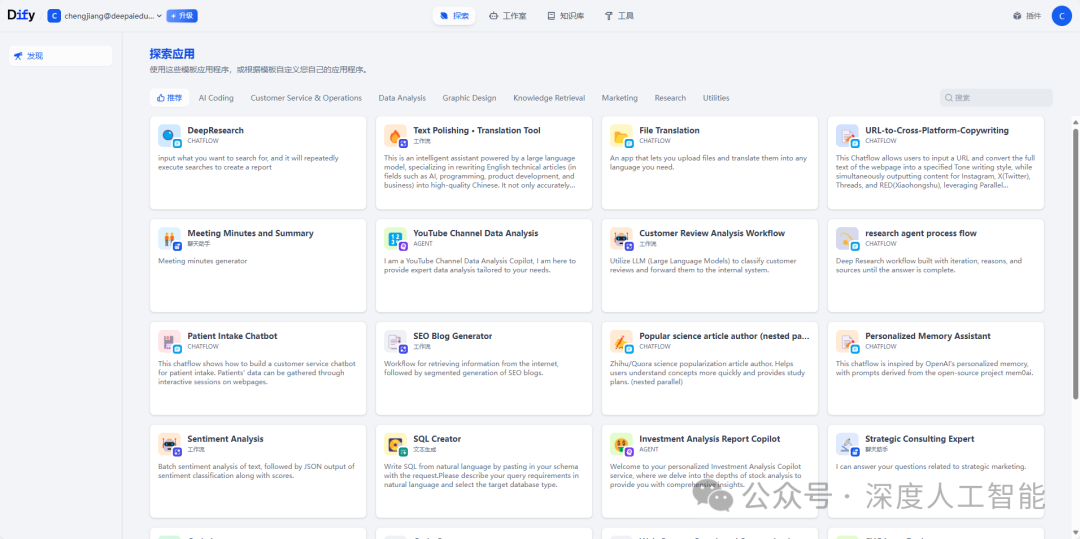
Task: Open the DeepResearch app icon
Action: tap(169, 136)
